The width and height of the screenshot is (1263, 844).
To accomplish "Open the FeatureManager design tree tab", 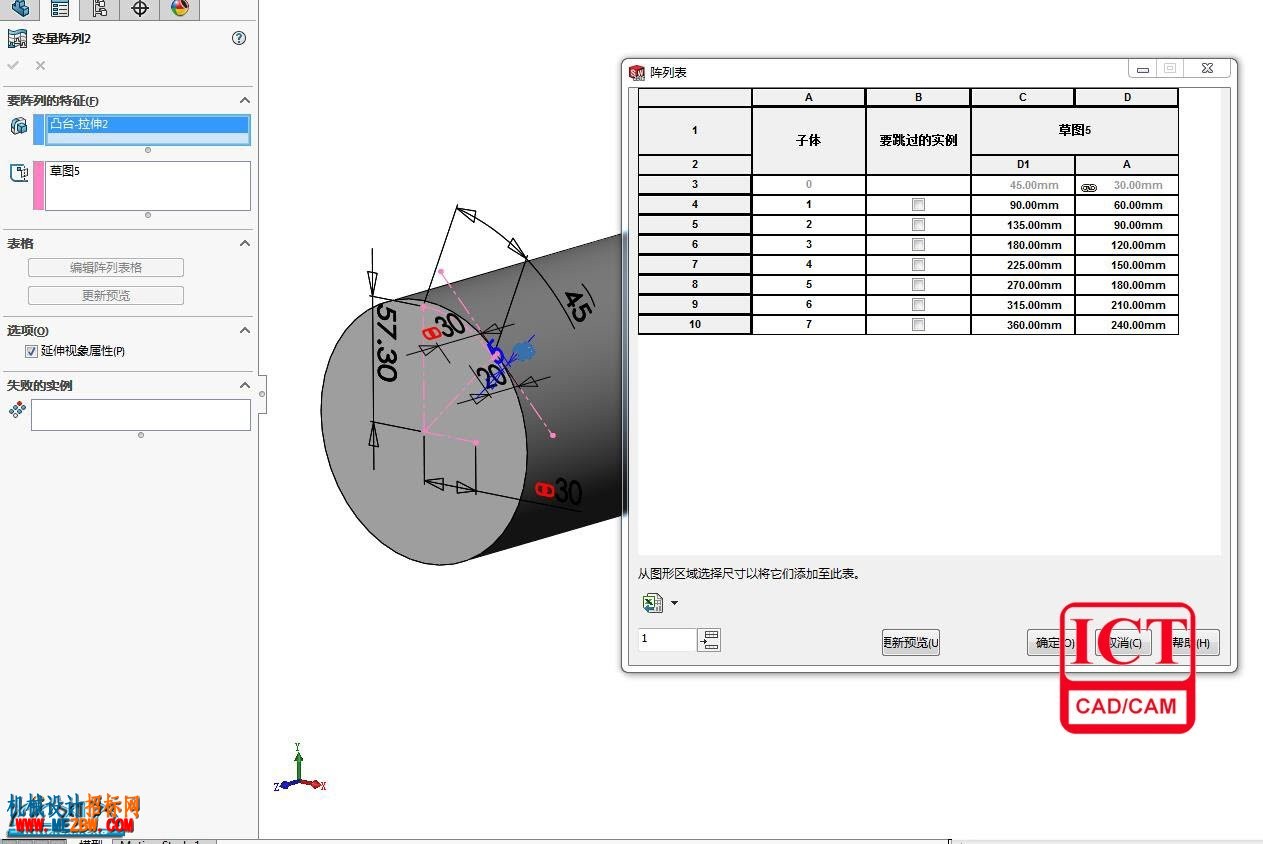I will (20, 9).
